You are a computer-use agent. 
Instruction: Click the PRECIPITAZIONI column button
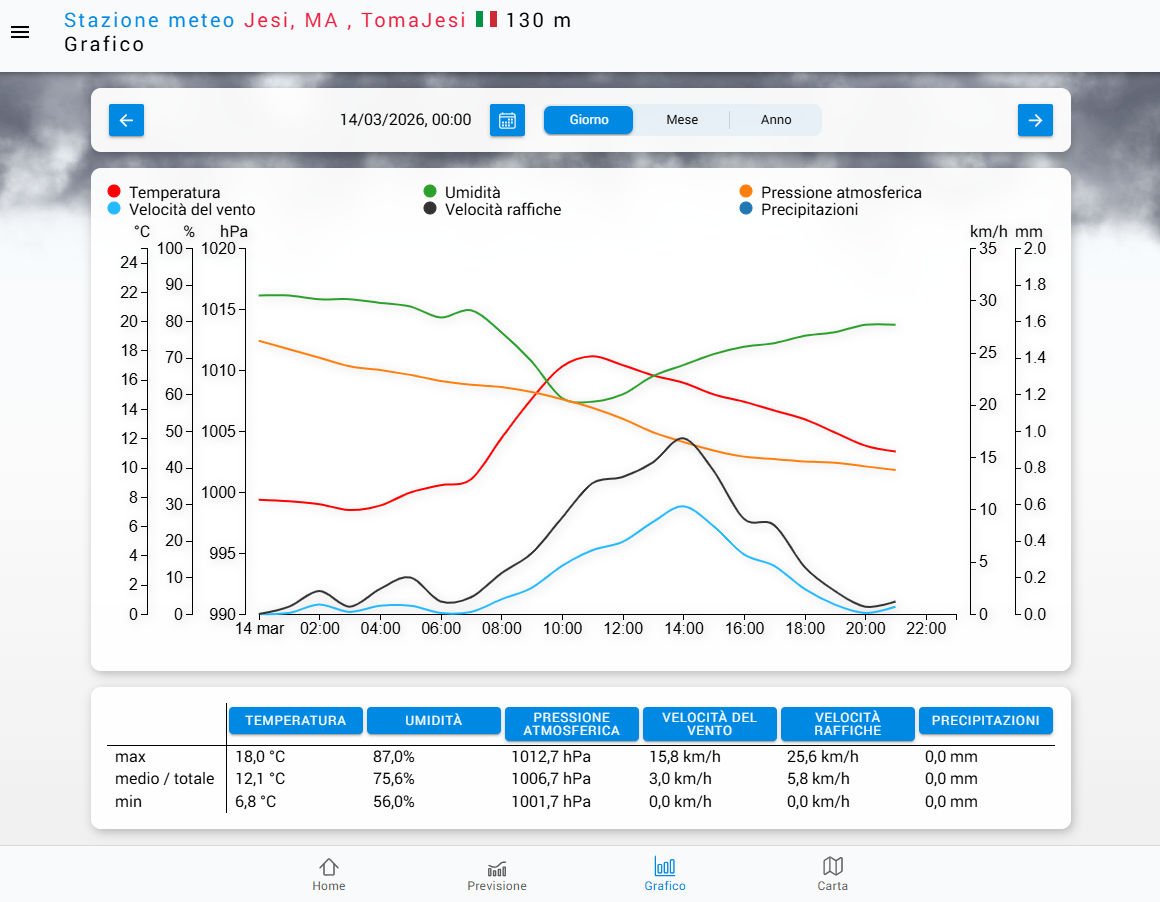[x=985, y=721]
